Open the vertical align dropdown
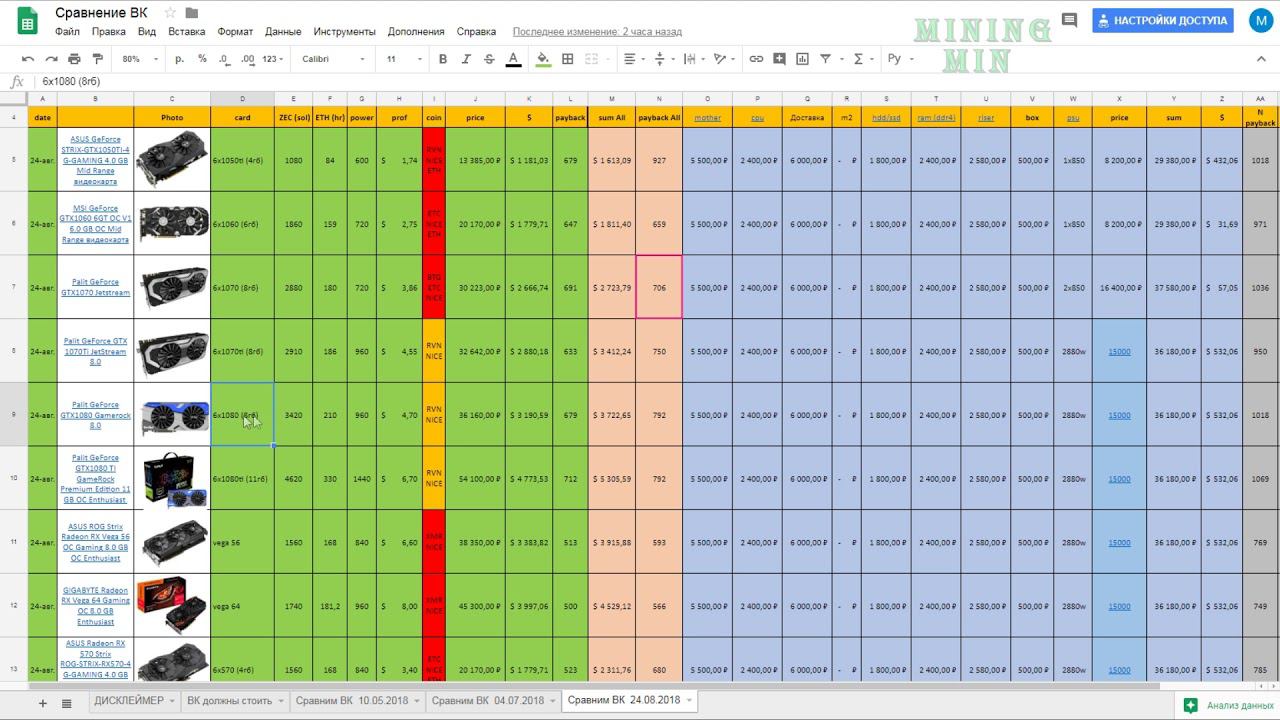This screenshot has height=720, width=1280. click(663, 59)
